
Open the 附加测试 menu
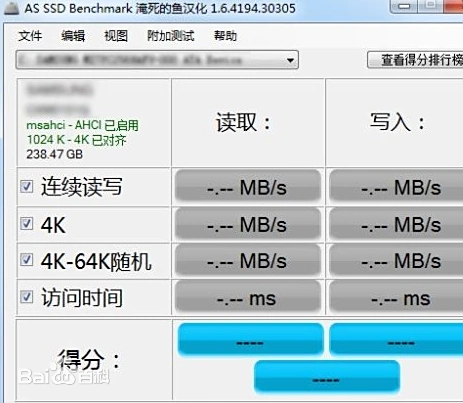coord(171,35)
